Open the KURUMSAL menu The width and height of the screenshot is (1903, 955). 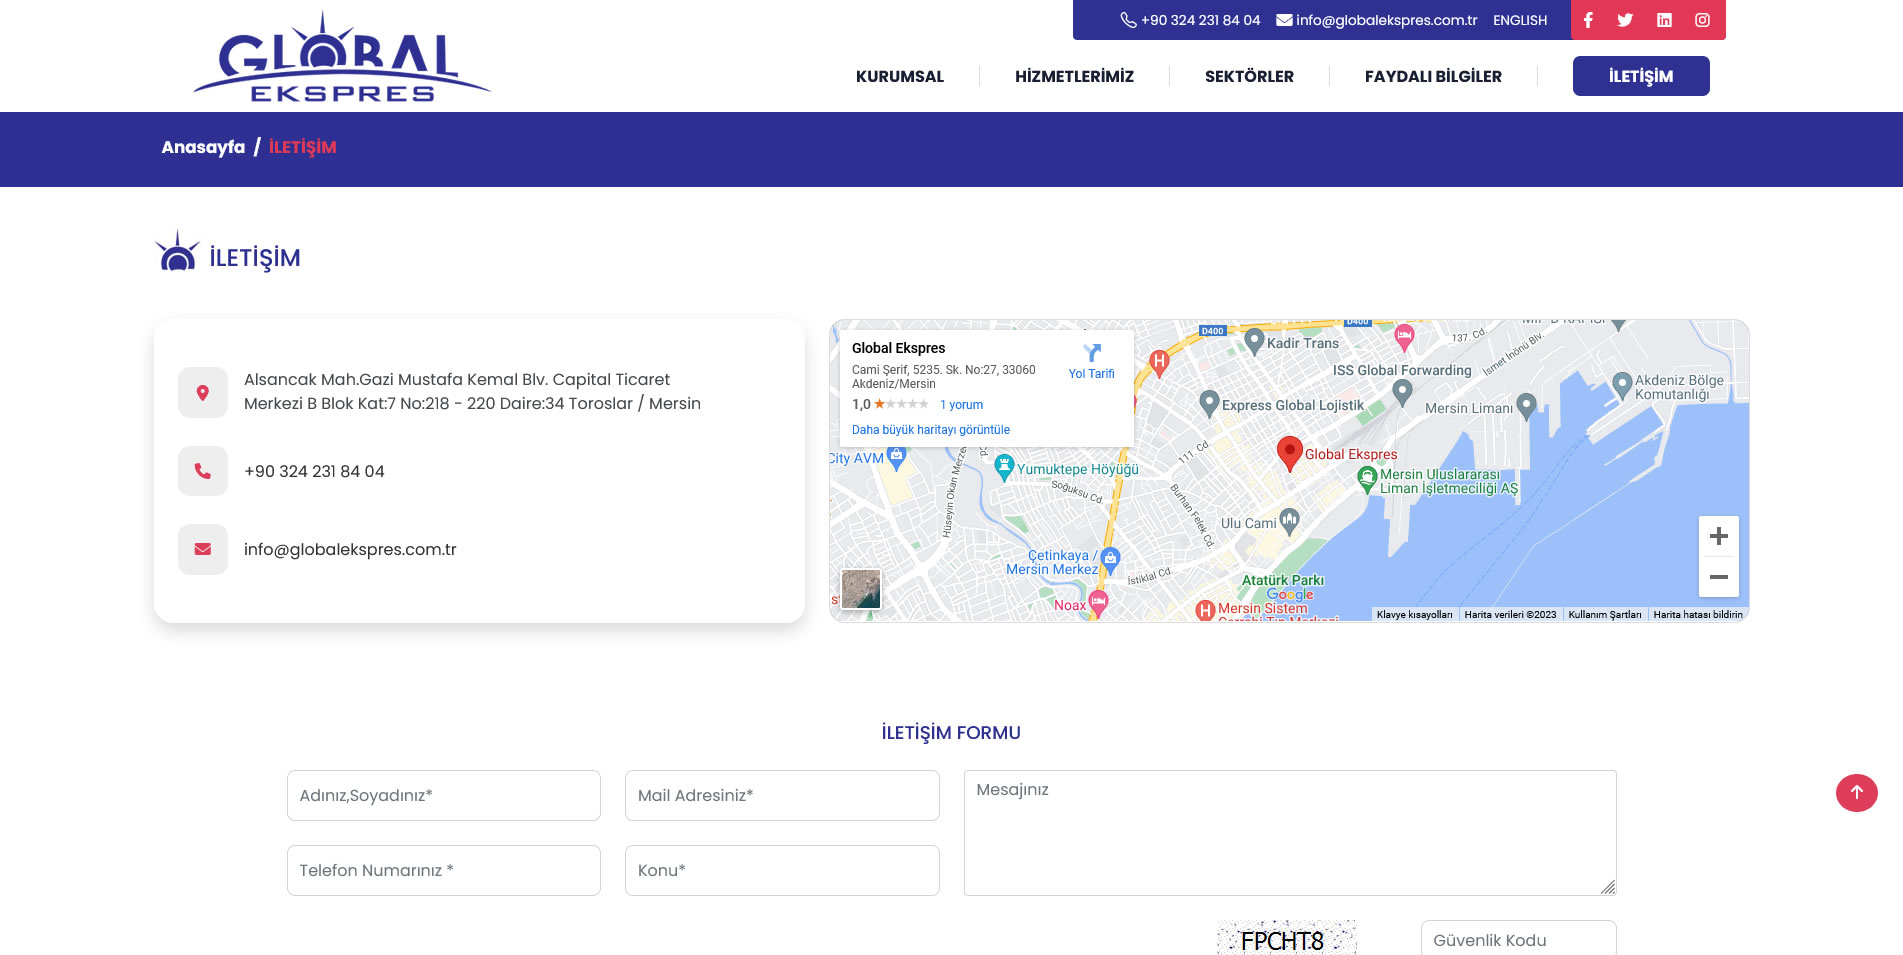point(900,76)
